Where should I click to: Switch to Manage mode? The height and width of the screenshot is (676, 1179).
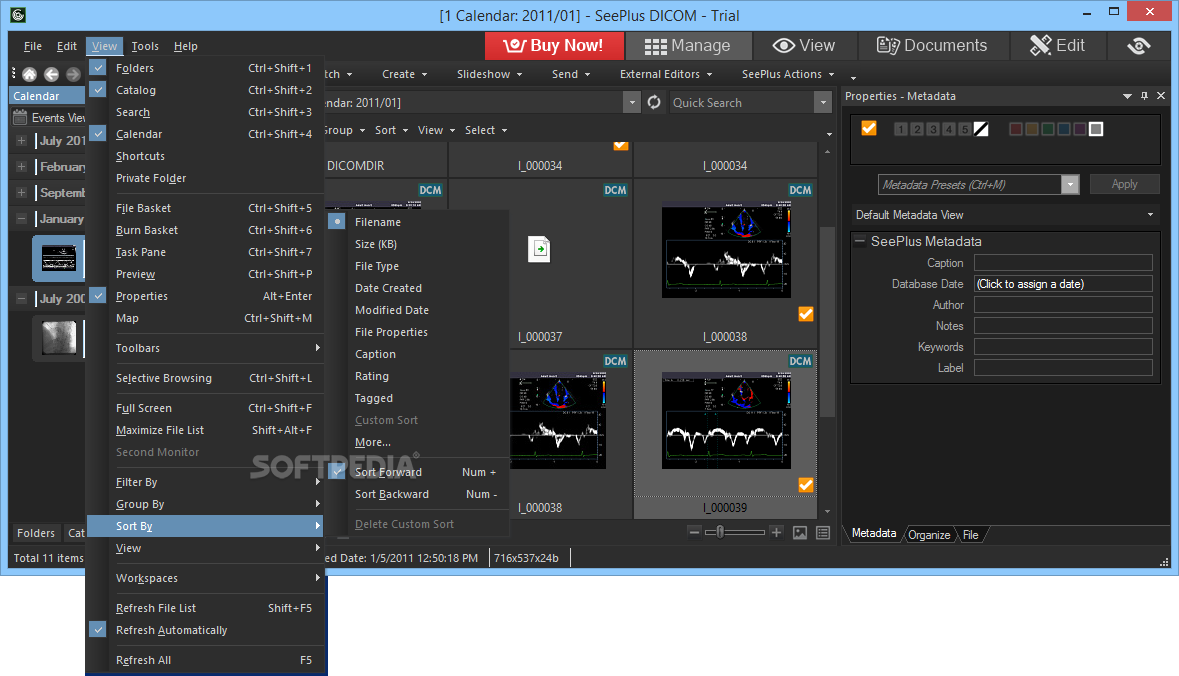(x=688, y=46)
